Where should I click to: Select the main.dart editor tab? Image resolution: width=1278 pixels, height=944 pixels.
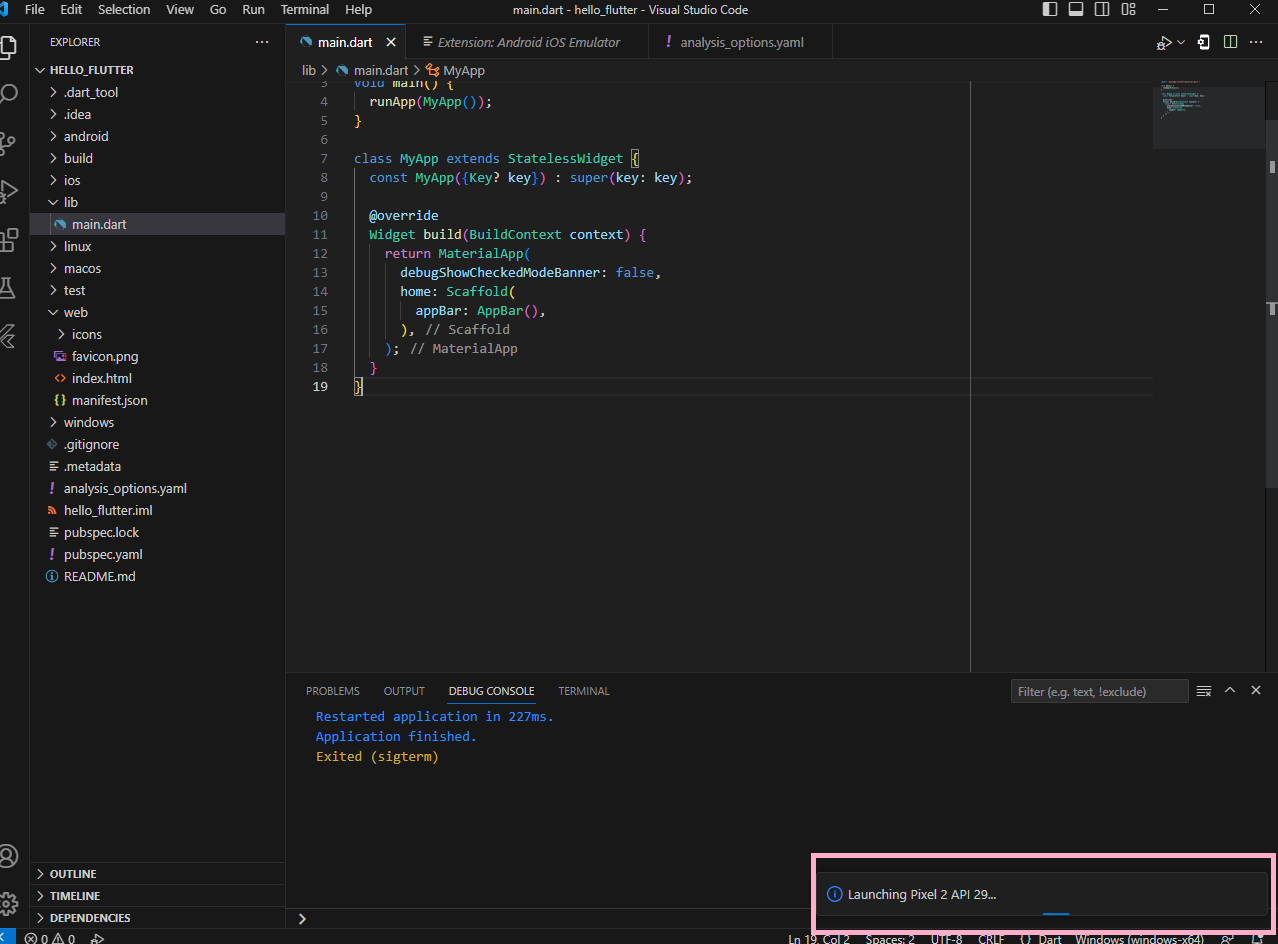(x=345, y=42)
